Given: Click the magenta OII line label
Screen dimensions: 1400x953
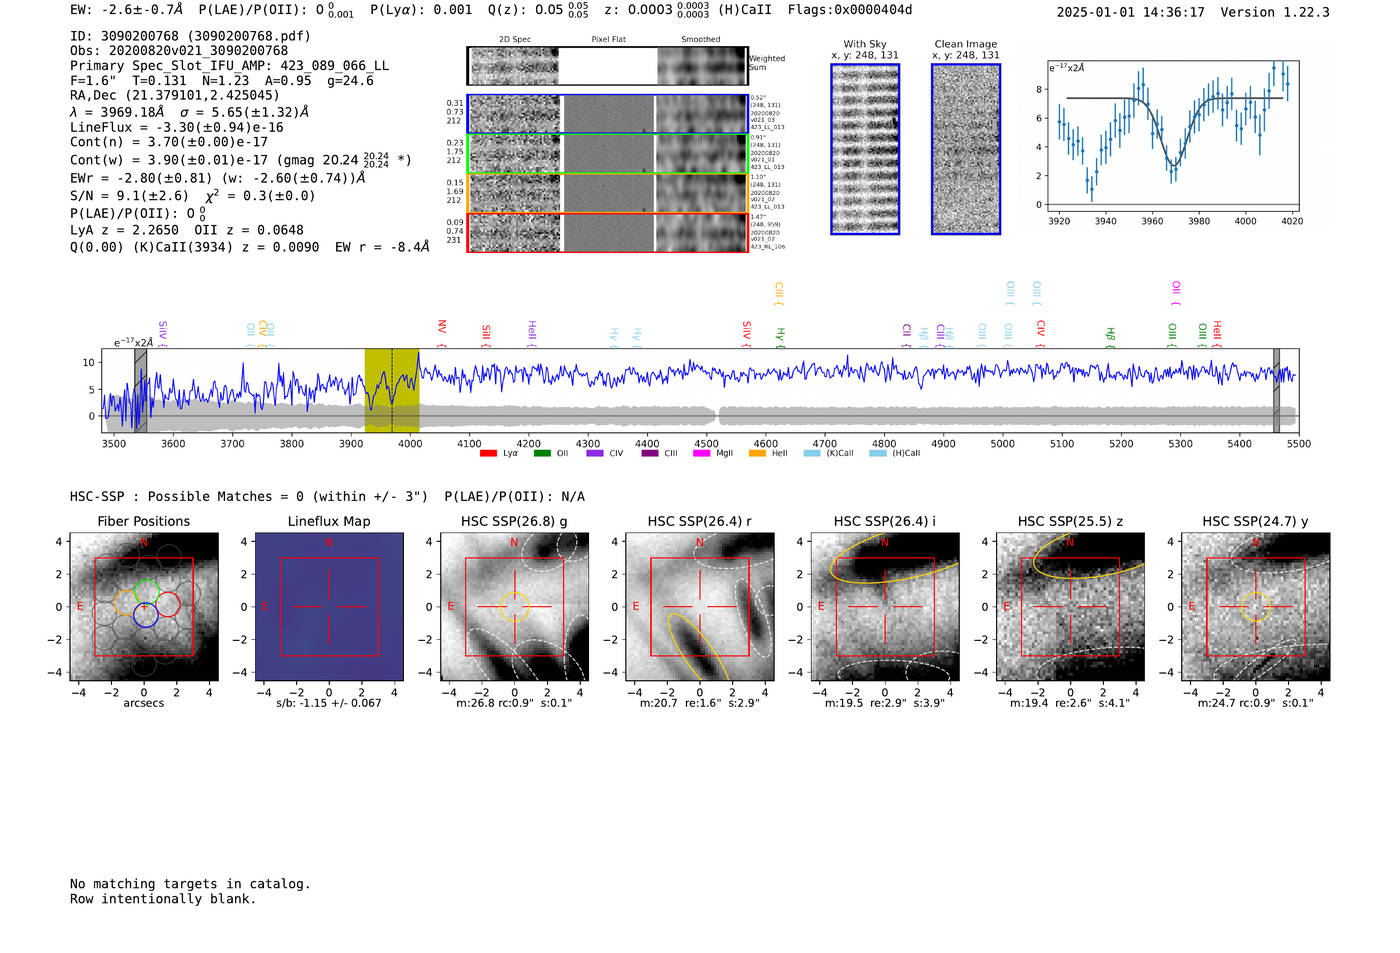Looking at the screenshot, I should pyautogui.click(x=1176, y=293).
